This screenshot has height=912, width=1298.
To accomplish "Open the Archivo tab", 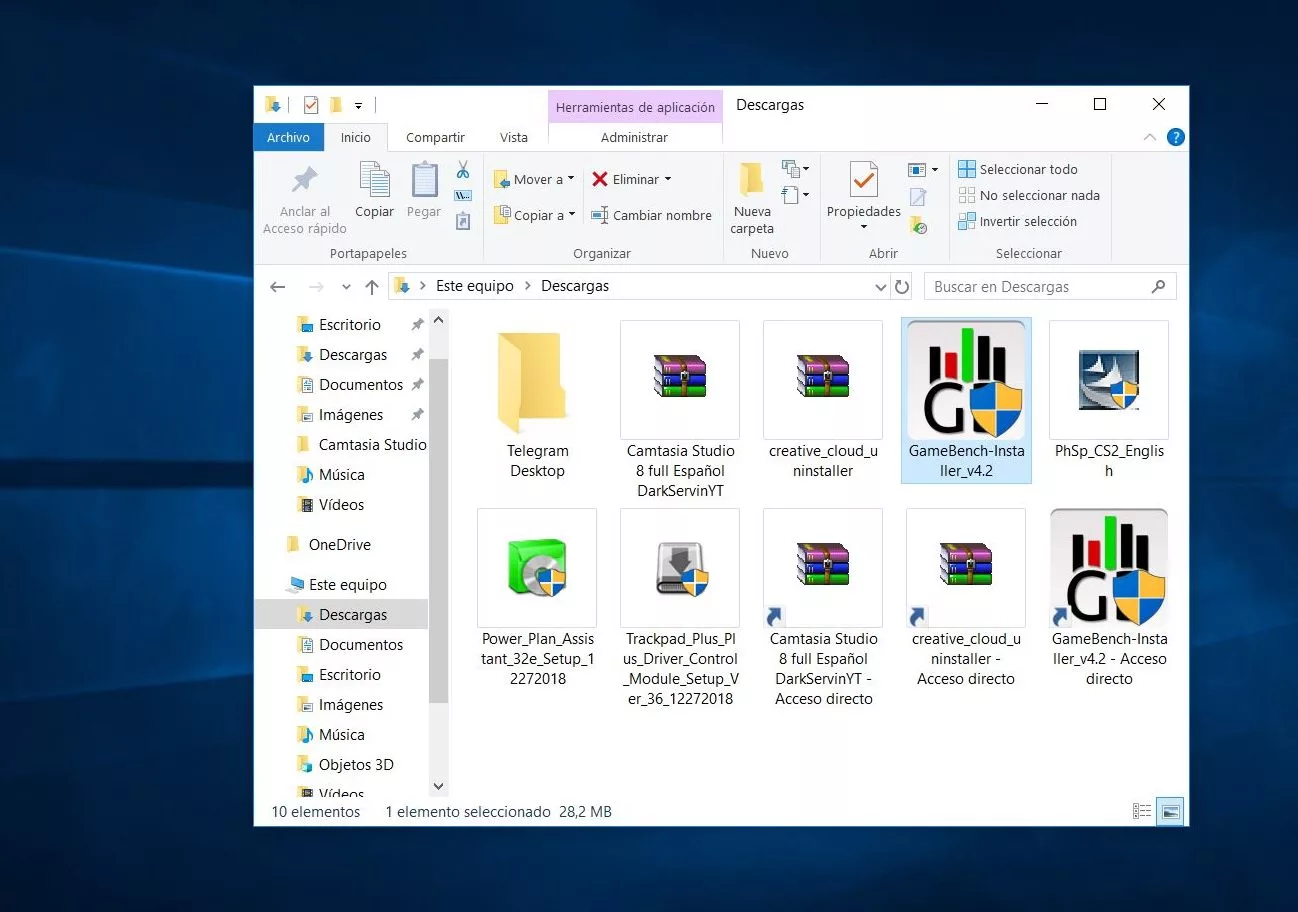I will tap(288, 137).
